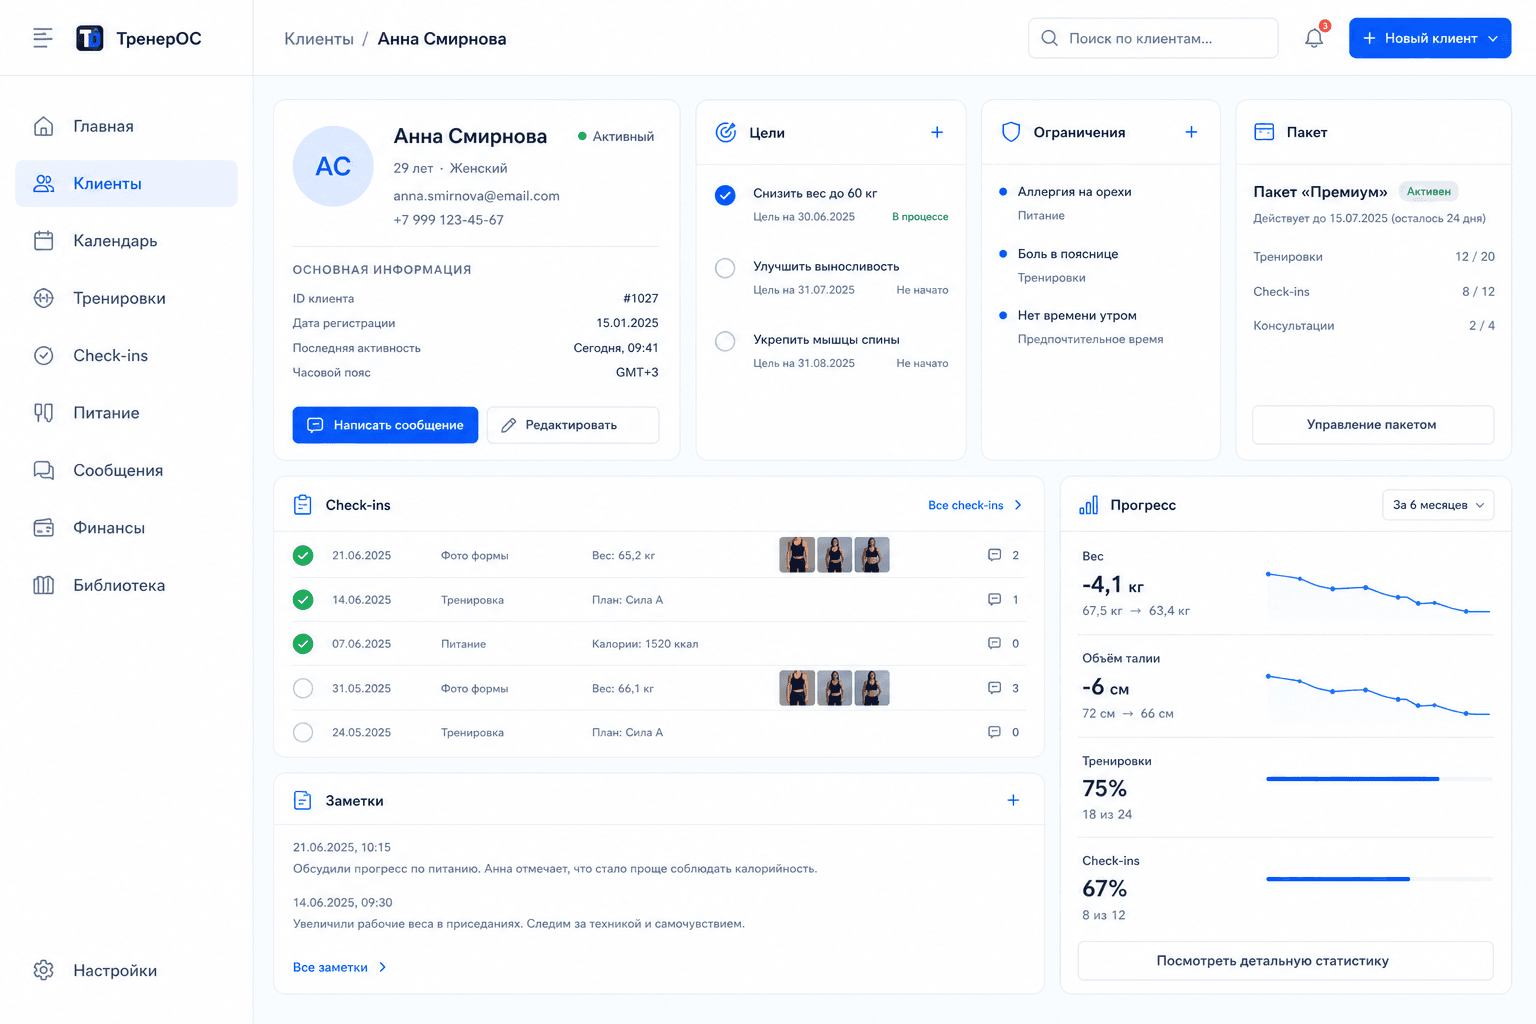Viewport: 1536px width, 1024px height.
Task: Click client ID value #1027
Action: 640,298
